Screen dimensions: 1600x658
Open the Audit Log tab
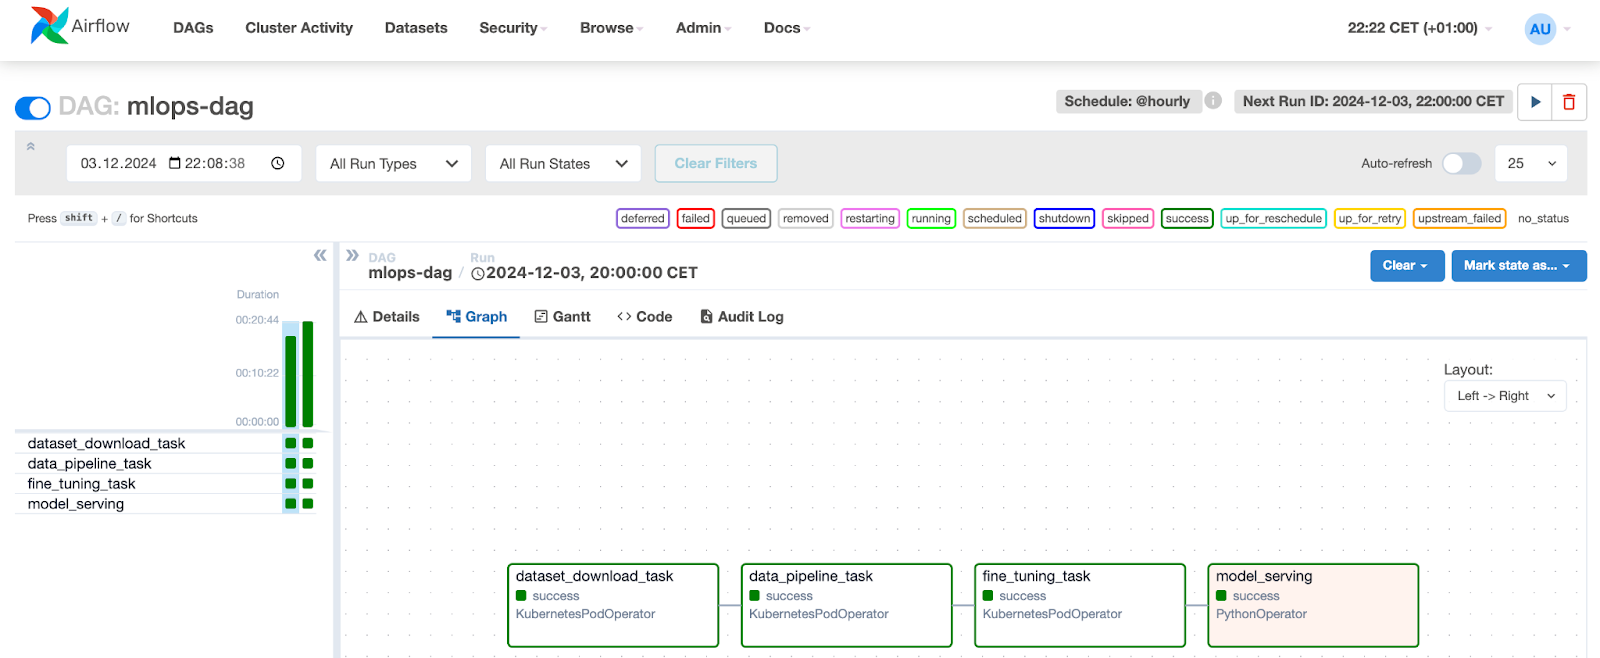click(741, 317)
